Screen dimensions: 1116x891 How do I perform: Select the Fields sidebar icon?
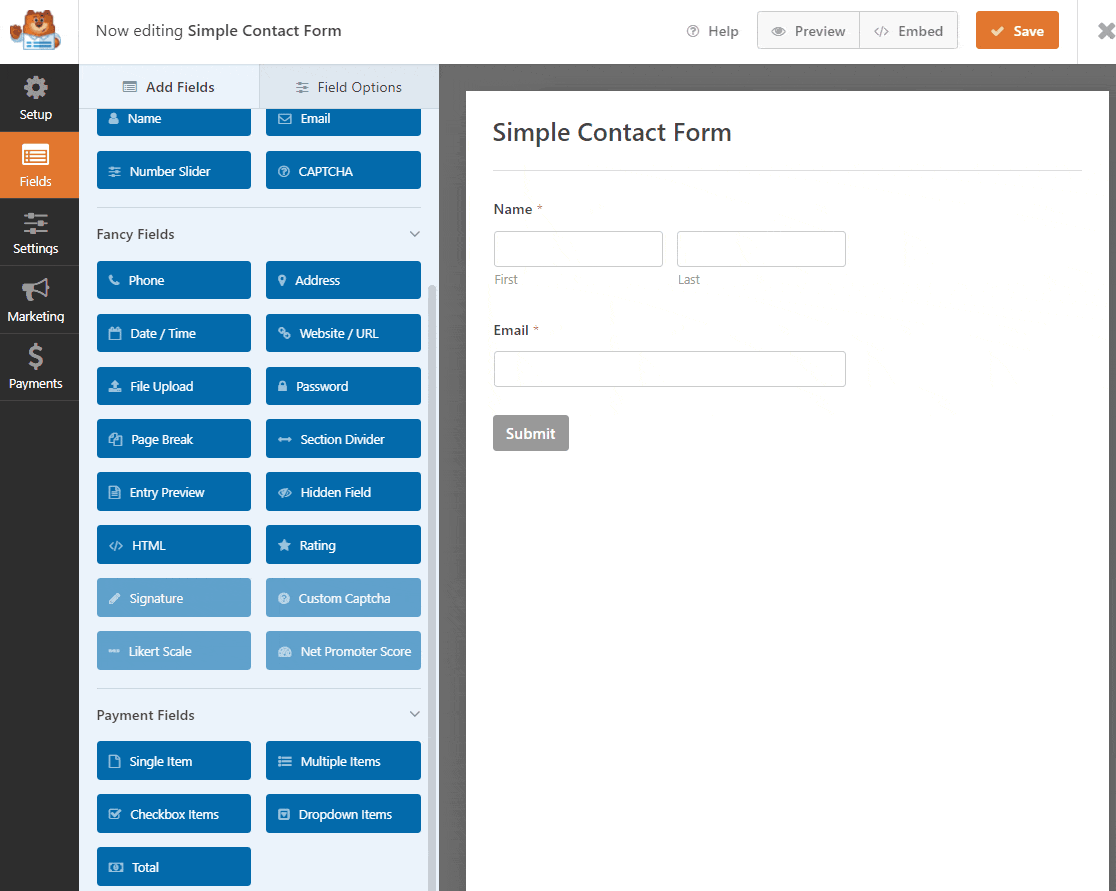(36, 155)
